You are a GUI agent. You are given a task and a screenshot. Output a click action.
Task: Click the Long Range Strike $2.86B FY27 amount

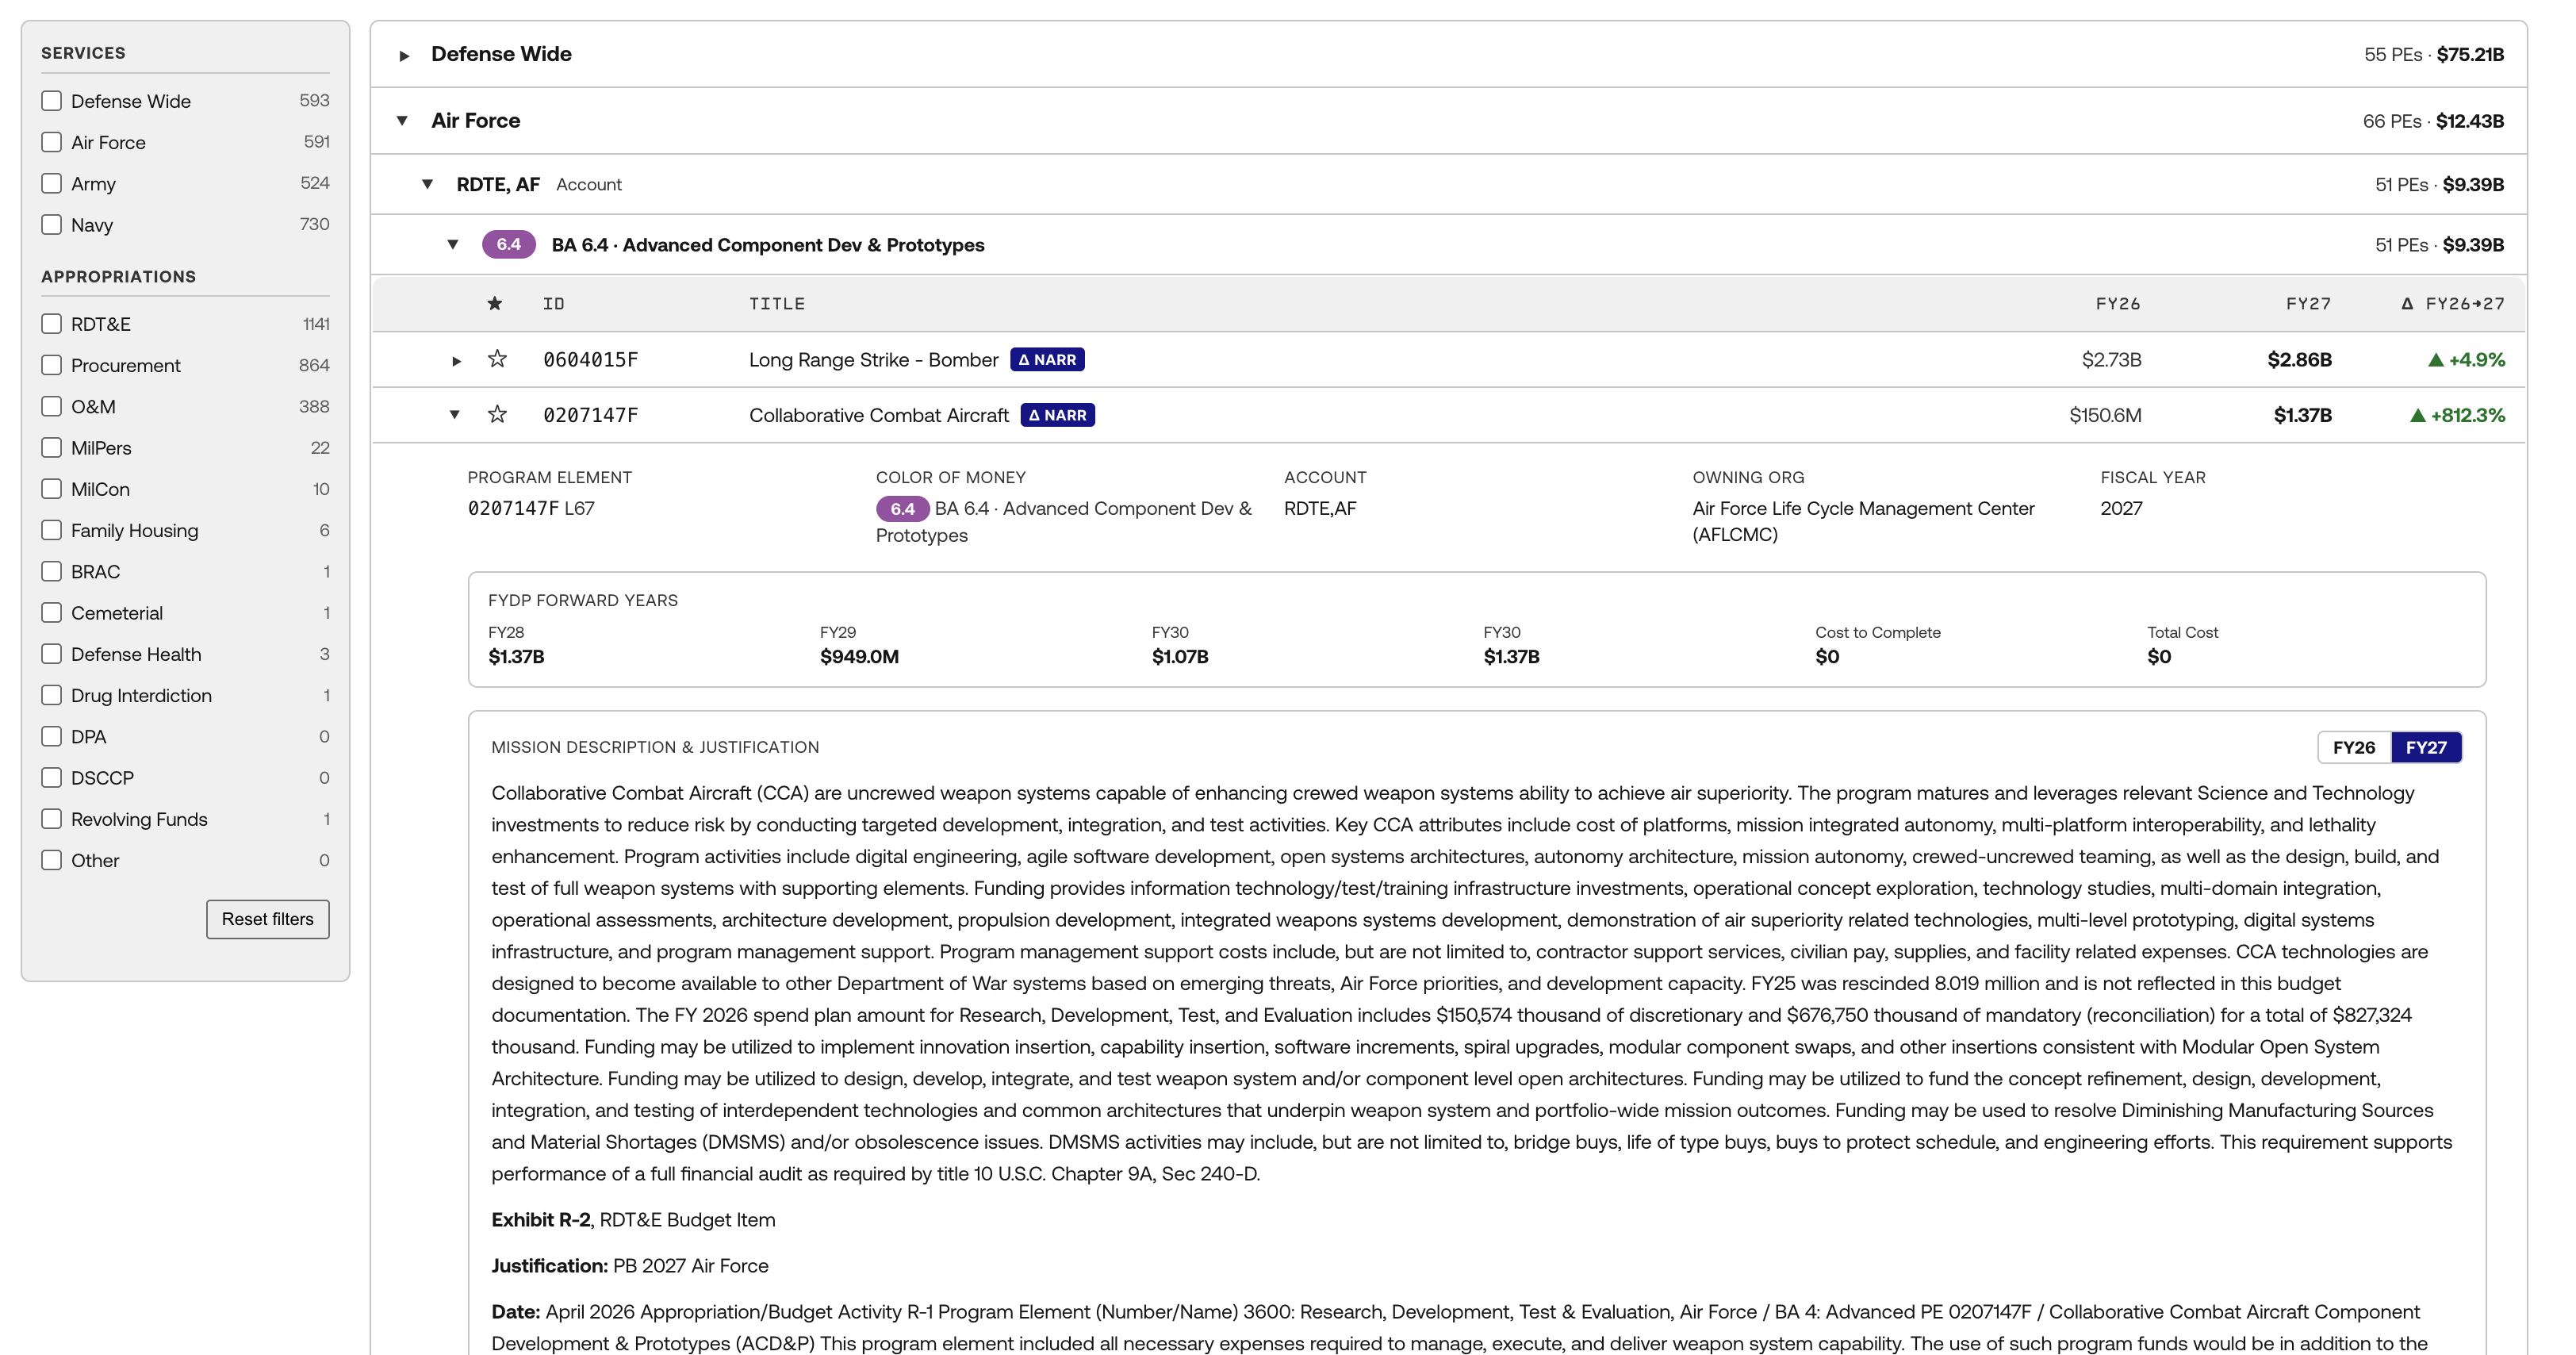(2299, 359)
